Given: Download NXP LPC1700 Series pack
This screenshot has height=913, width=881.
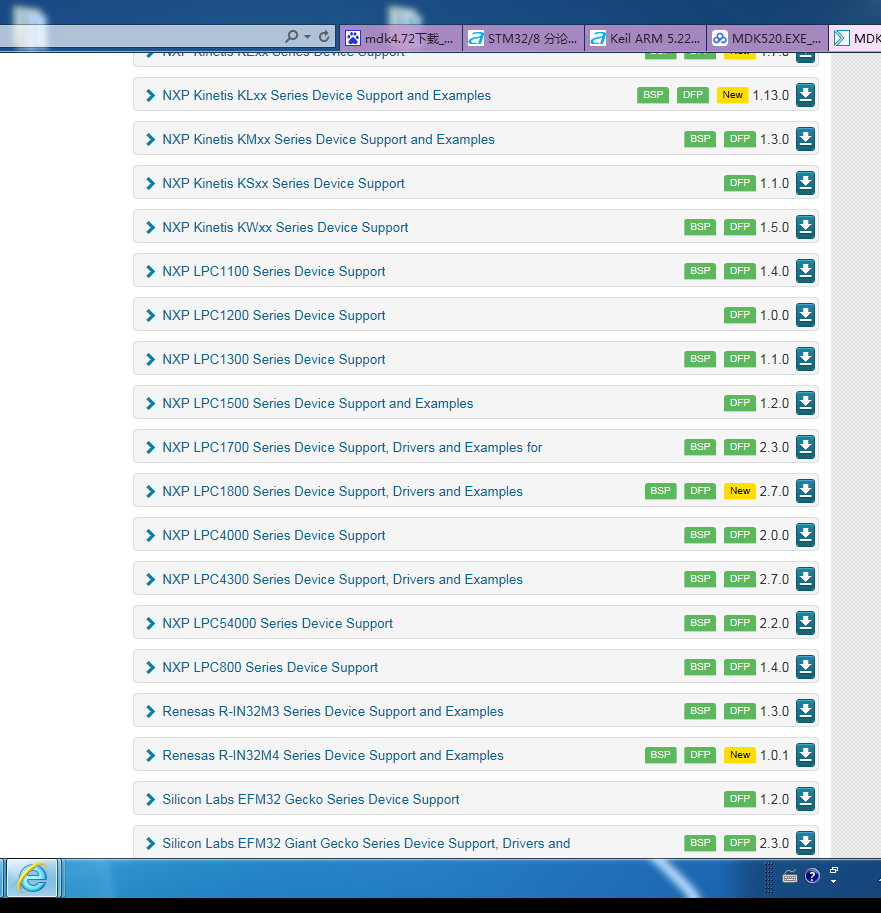Looking at the screenshot, I should (x=805, y=447).
